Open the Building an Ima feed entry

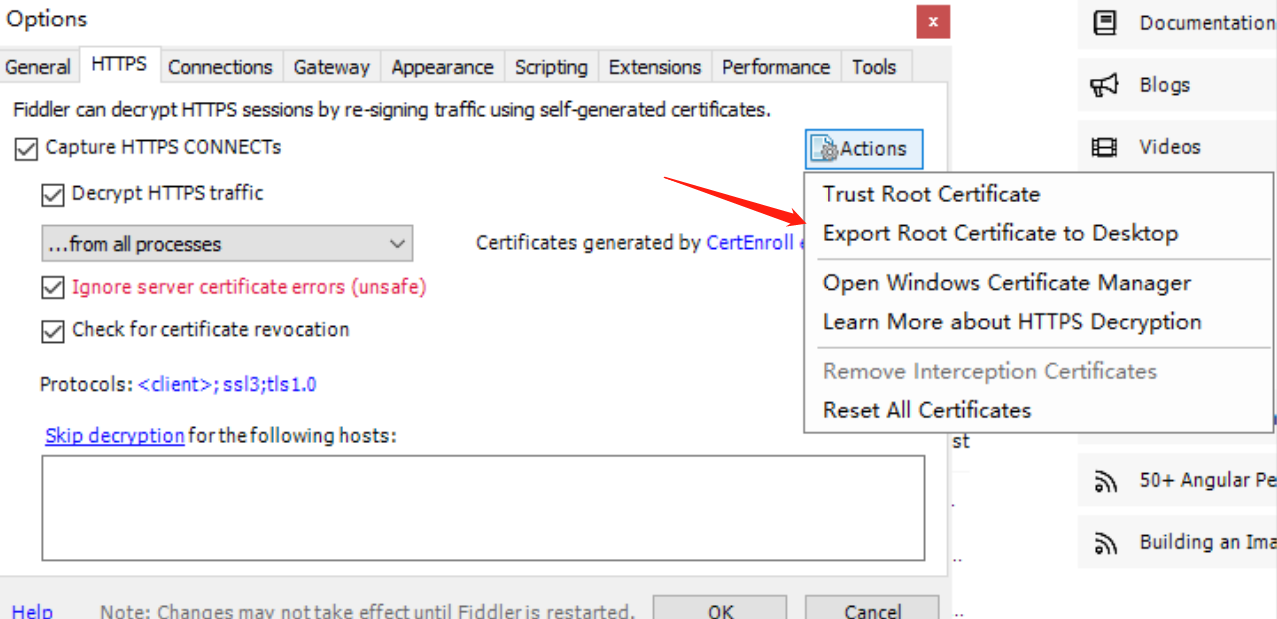point(1208,543)
